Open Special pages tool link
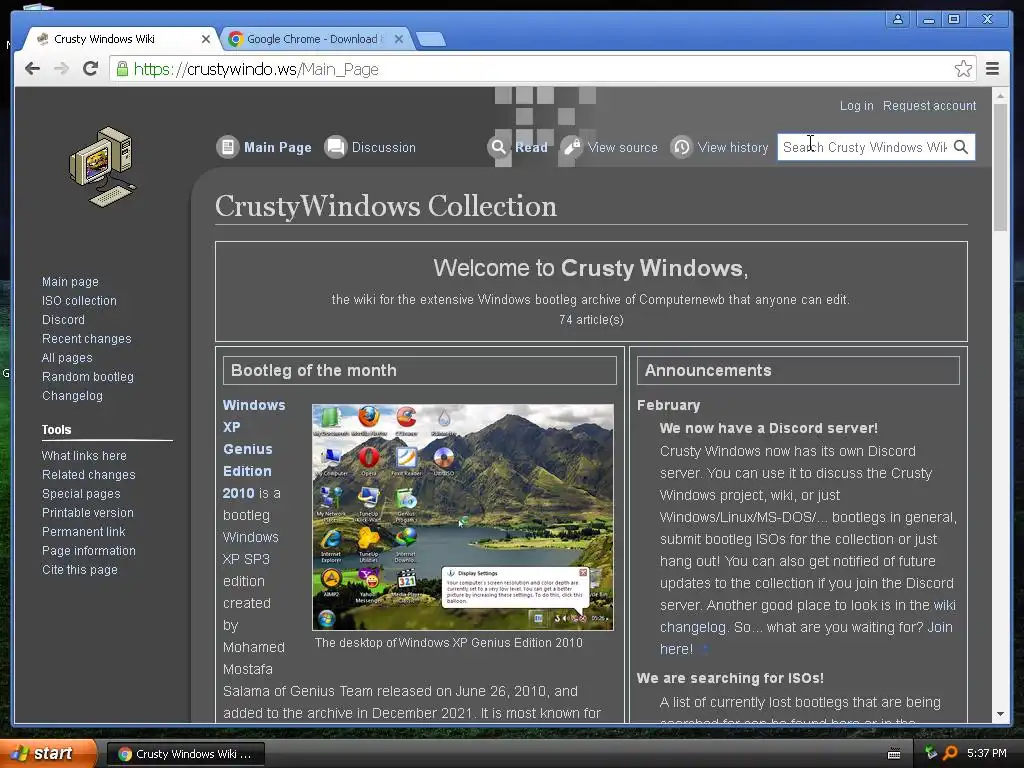The height and width of the screenshot is (768, 1024). pyautogui.click(x=81, y=494)
